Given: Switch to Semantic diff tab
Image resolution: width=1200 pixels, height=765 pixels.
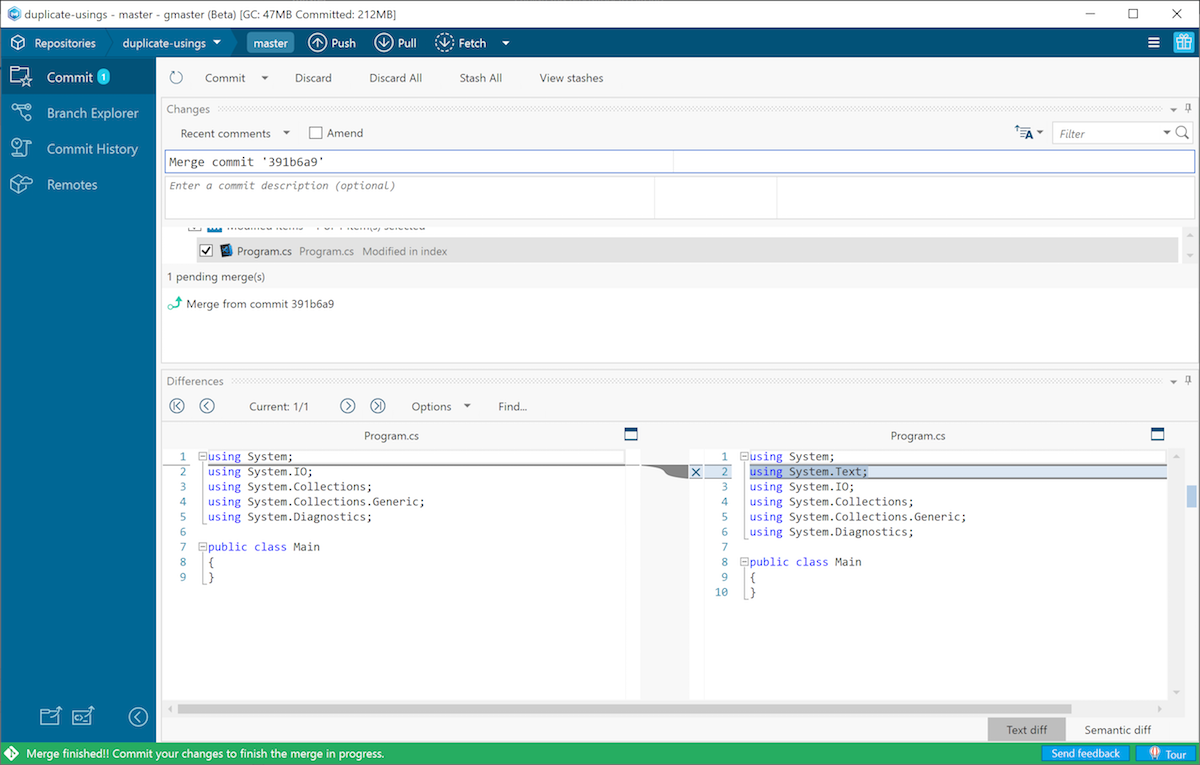Looking at the screenshot, I should click(x=1117, y=730).
